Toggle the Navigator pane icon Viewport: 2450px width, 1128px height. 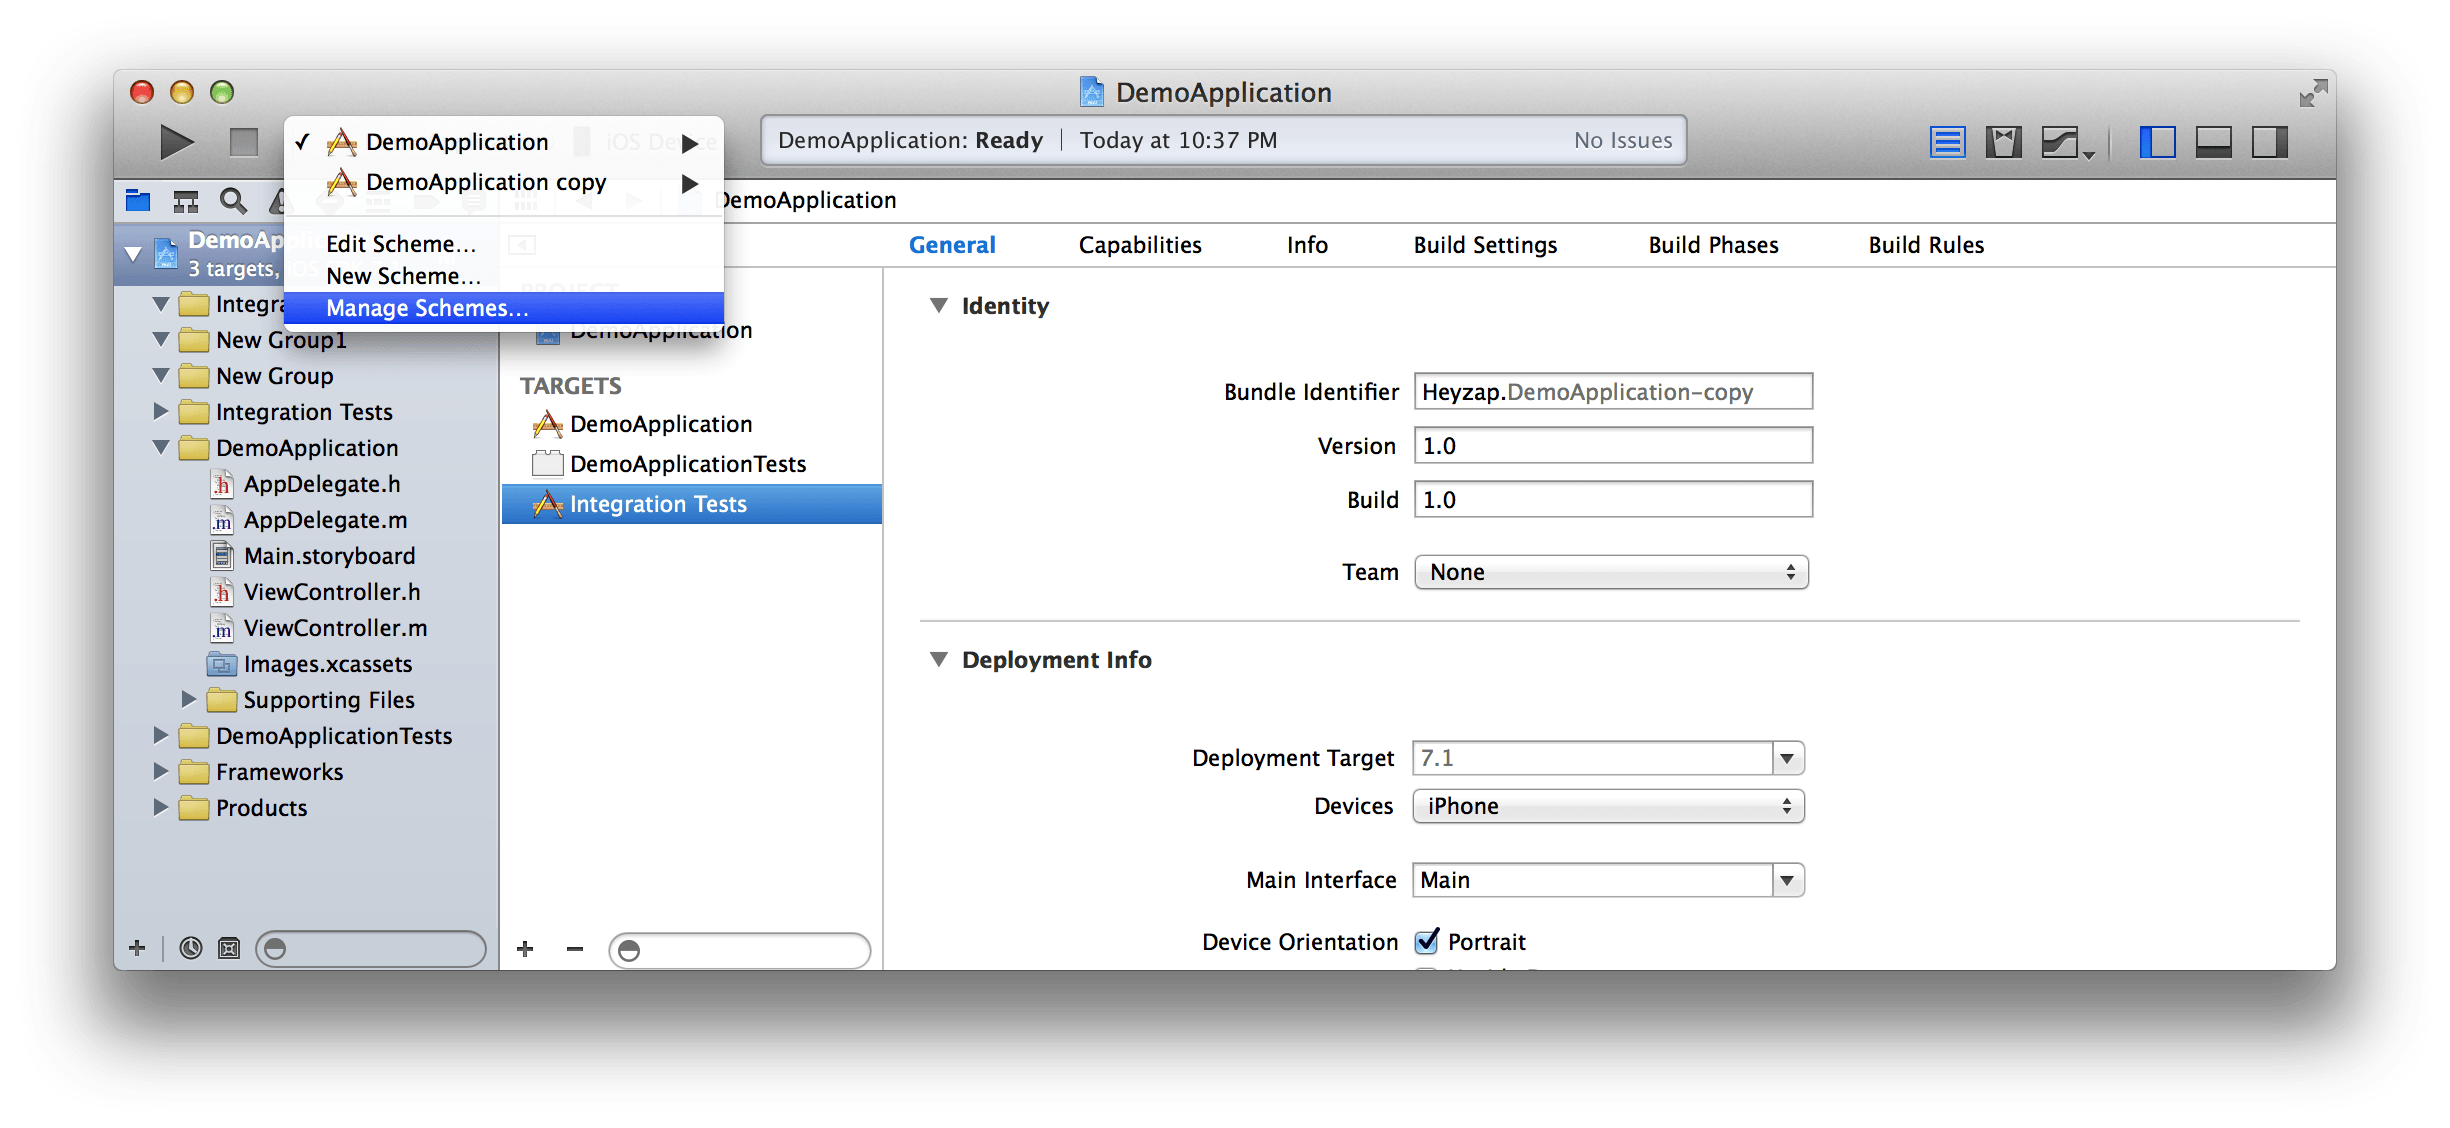point(2157,142)
